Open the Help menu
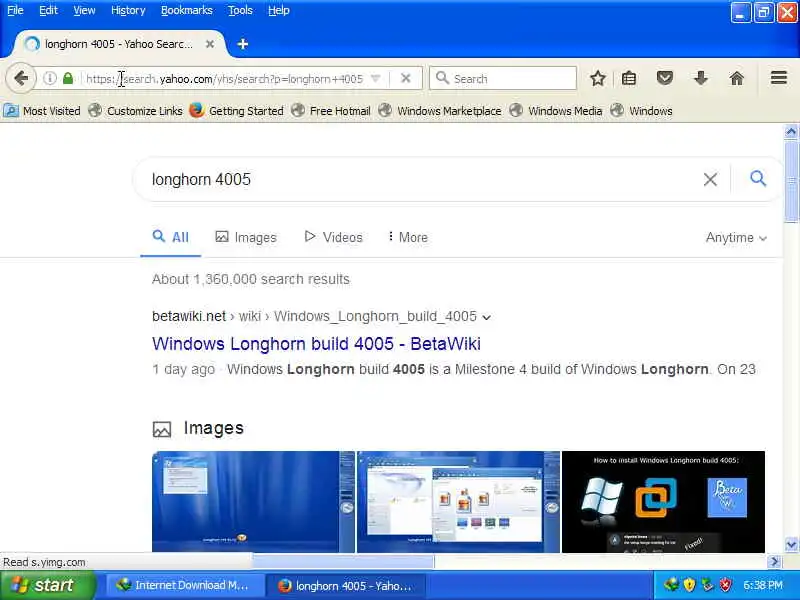Image resolution: width=800 pixels, height=600 pixels. tap(279, 10)
